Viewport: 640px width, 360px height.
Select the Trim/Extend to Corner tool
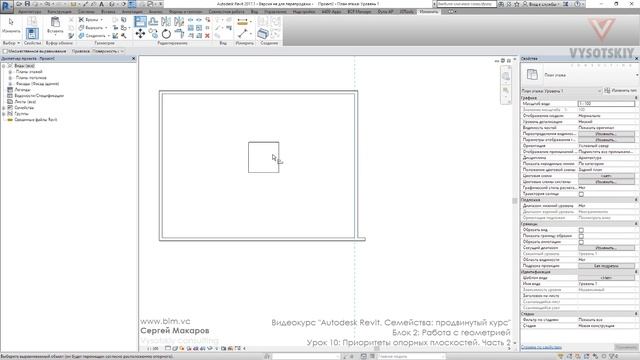[179, 34]
